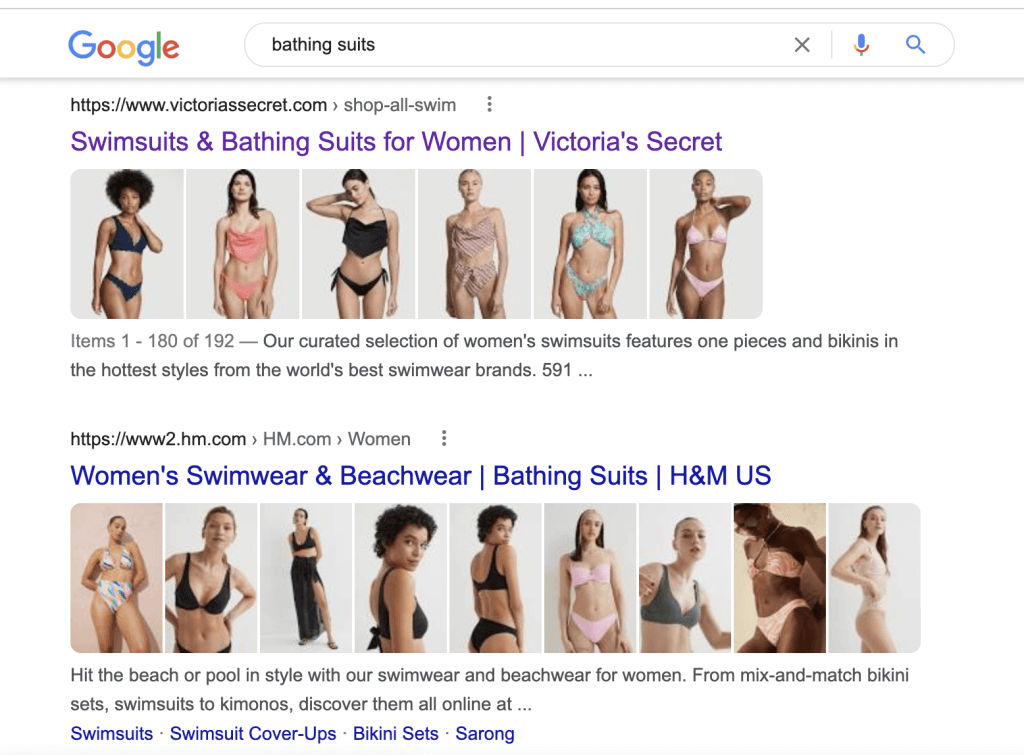
Task: Open the three-dot menu beside victoriassecret.com result
Action: [x=489, y=104]
